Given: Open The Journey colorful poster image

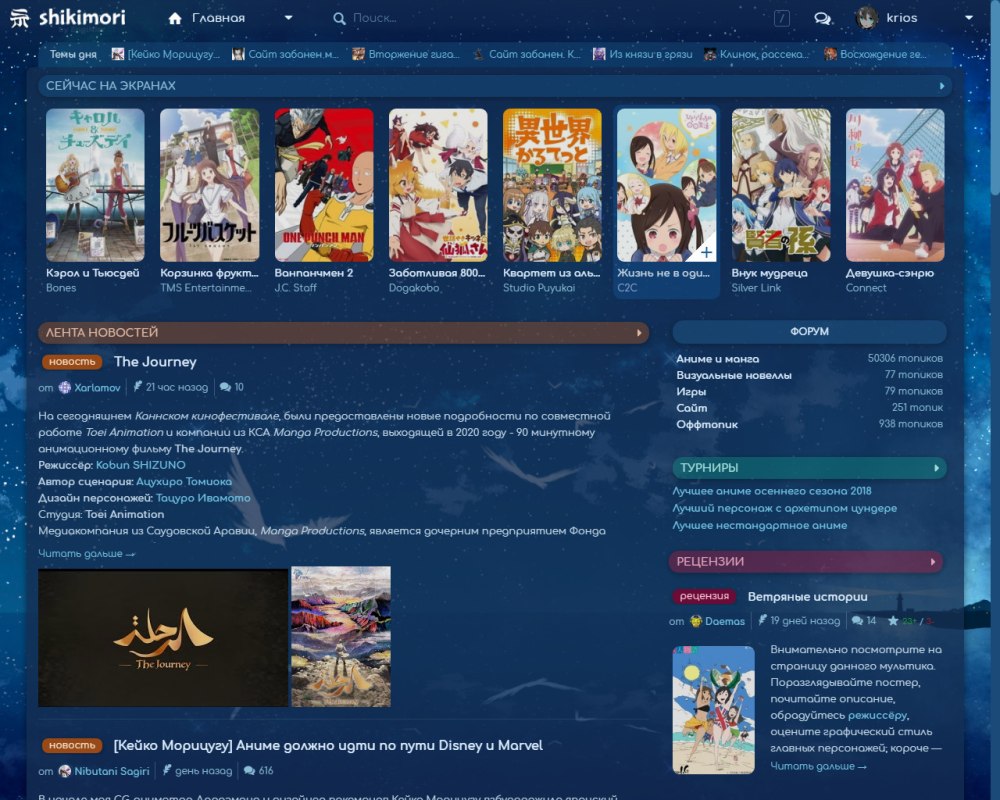Looking at the screenshot, I should tap(341, 637).
